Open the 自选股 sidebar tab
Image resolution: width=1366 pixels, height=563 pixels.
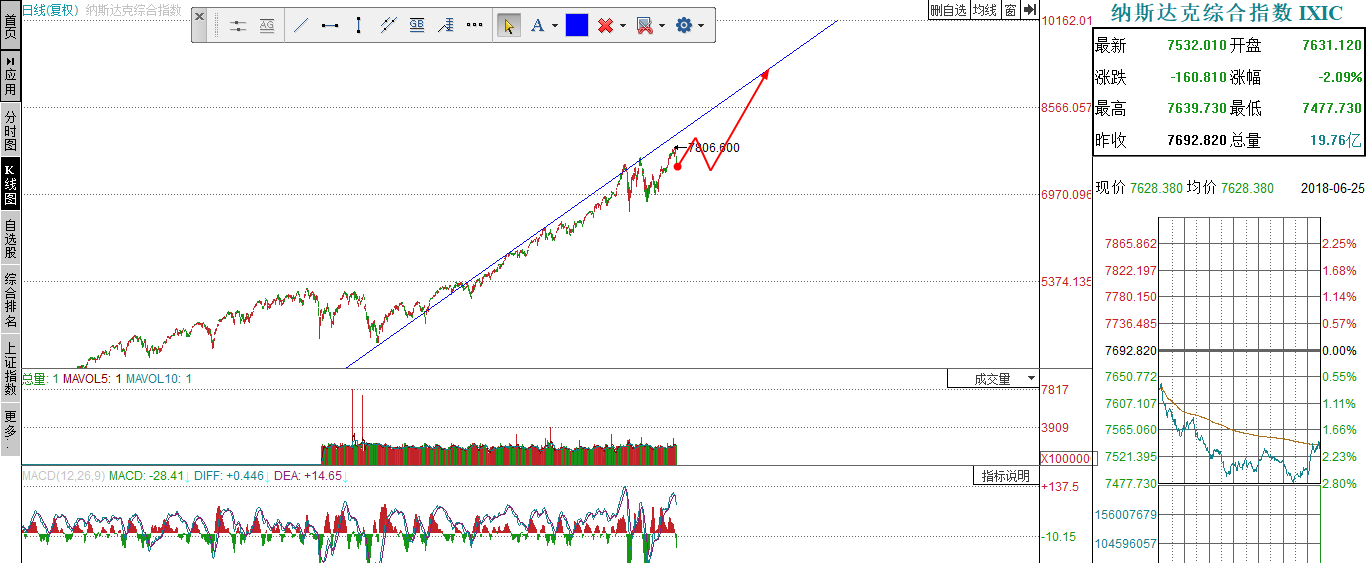pos(10,239)
